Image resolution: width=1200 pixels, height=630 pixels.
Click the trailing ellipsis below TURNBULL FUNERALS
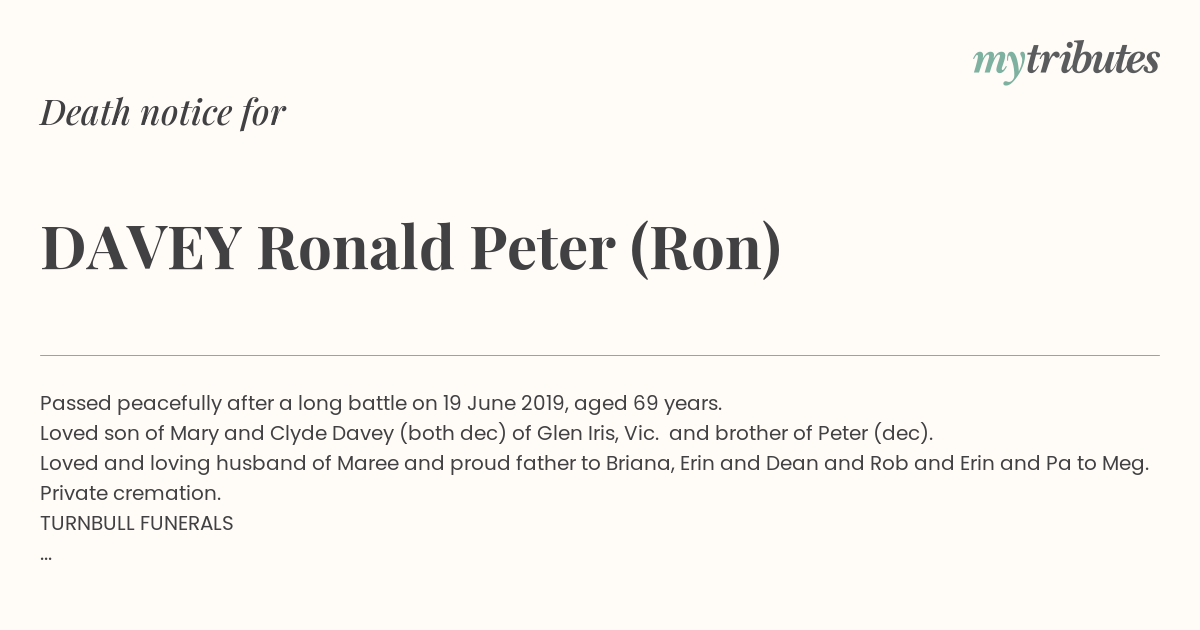click(46, 556)
